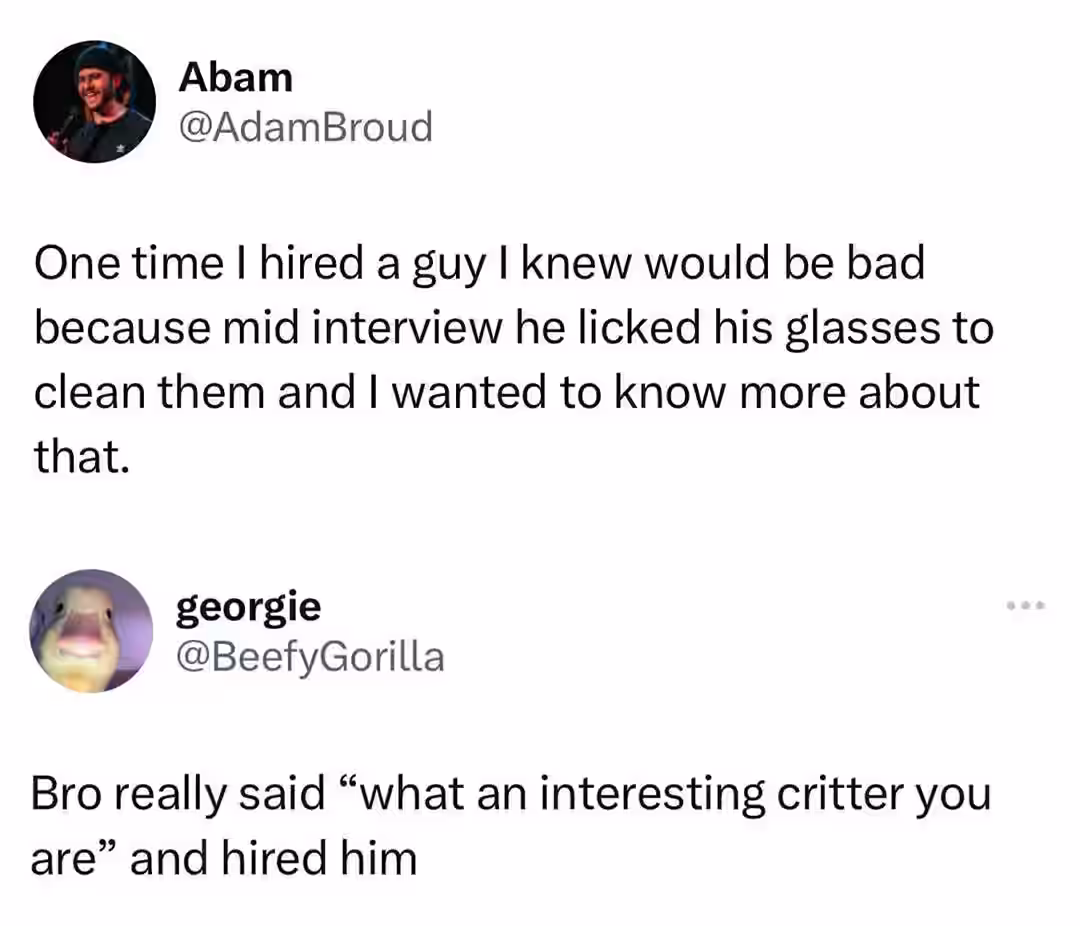The height and width of the screenshot is (926, 1080).
Task: Click the phrase "clean them" in the tweet
Action: click(149, 391)
